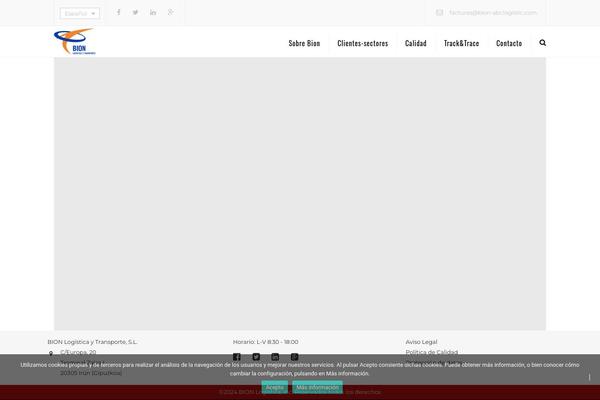Click the large grey content area
Screen dimensions: 600x400
[300, 194]
